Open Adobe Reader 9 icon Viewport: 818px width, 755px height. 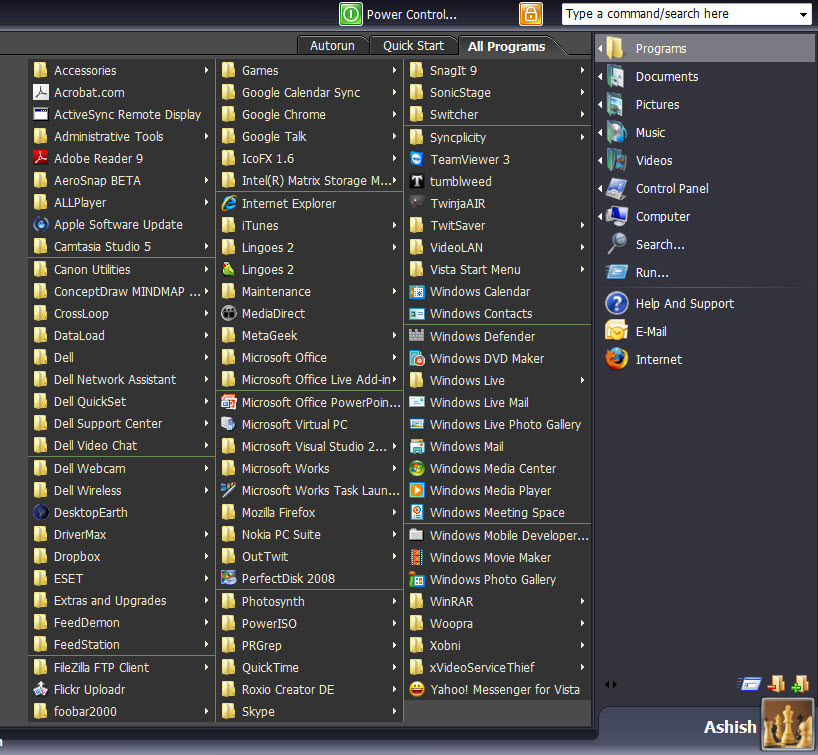tap(41, 158)
